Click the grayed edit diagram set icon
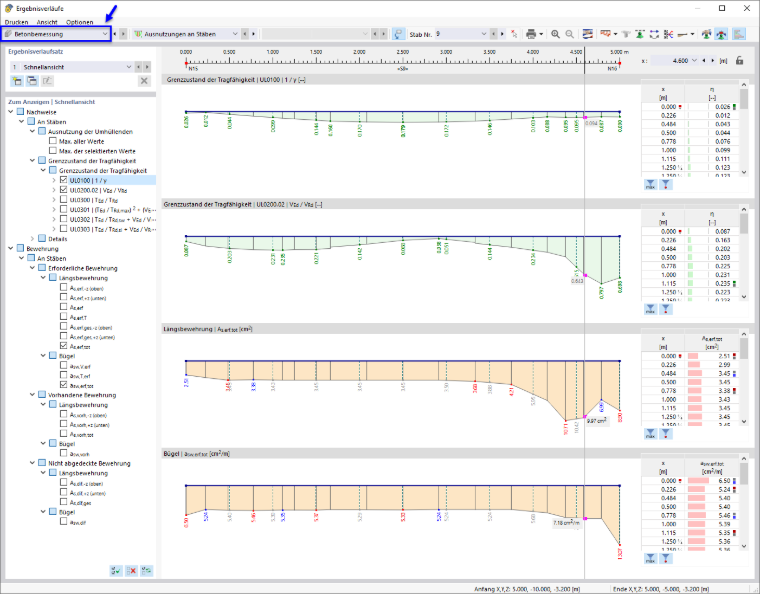760x594 pixels. 47,81
